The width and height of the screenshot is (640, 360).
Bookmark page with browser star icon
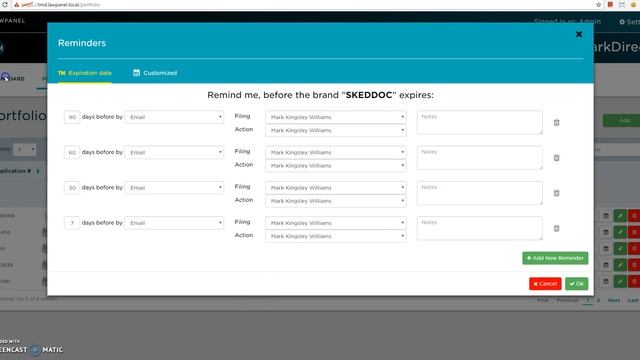599,5
